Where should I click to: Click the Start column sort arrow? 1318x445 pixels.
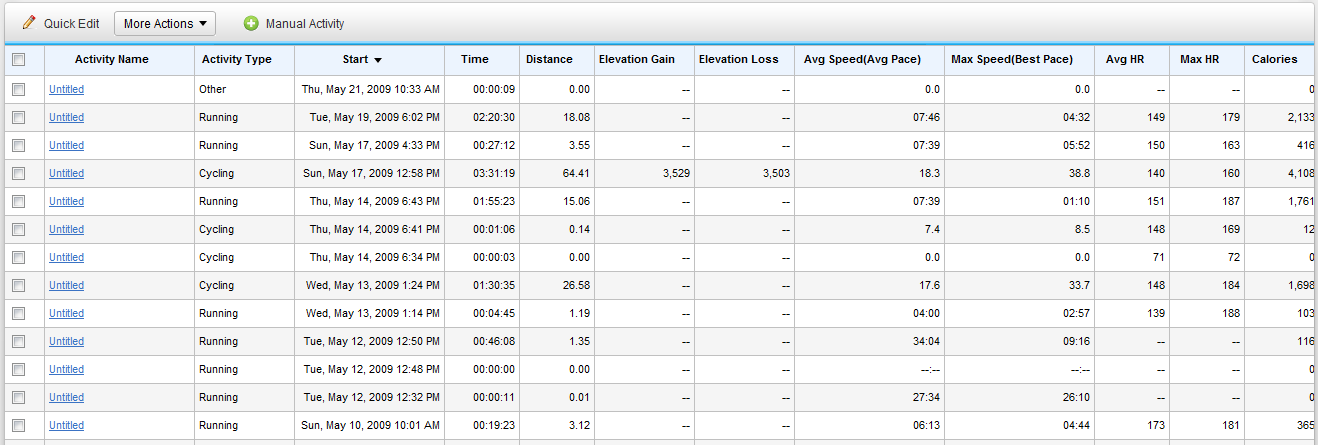point(378,60)
